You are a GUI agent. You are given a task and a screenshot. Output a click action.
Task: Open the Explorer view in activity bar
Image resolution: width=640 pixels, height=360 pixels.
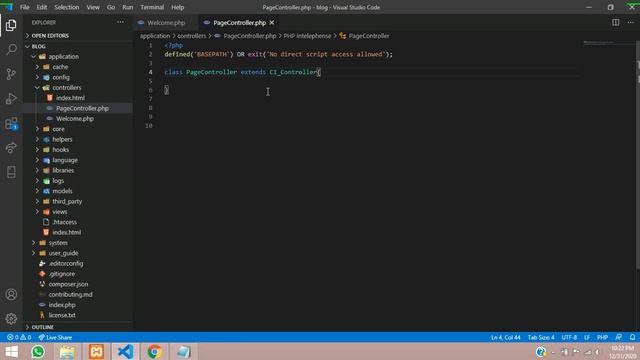11,25
